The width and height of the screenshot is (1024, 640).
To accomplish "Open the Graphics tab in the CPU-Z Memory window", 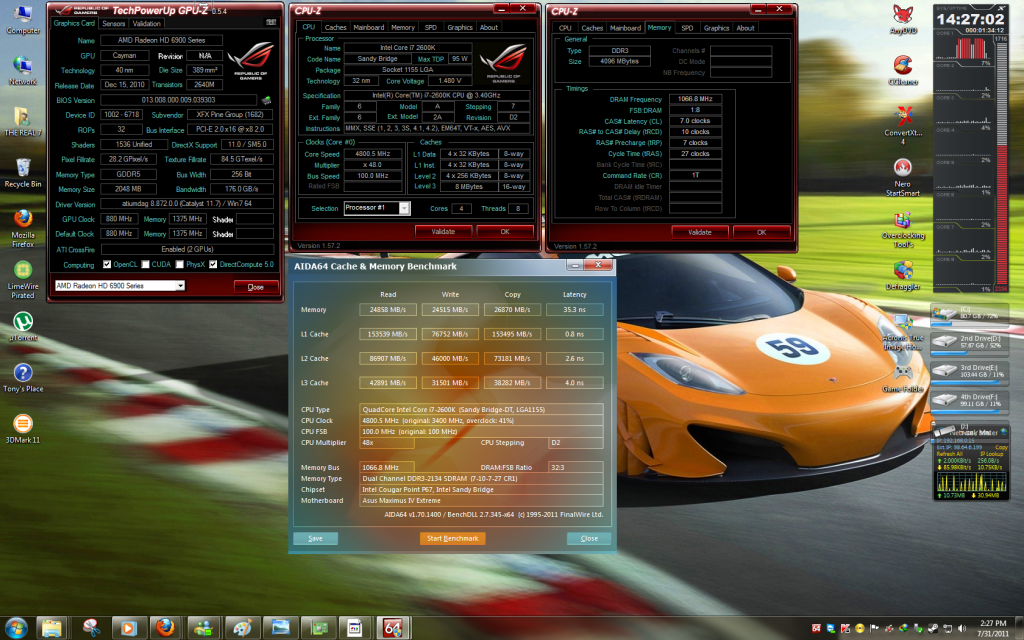I will [716, 28].
